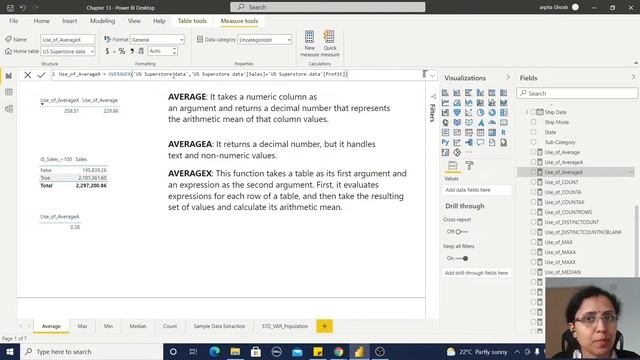
Task: Check the Ship Mode field
Action: point(533,122)
